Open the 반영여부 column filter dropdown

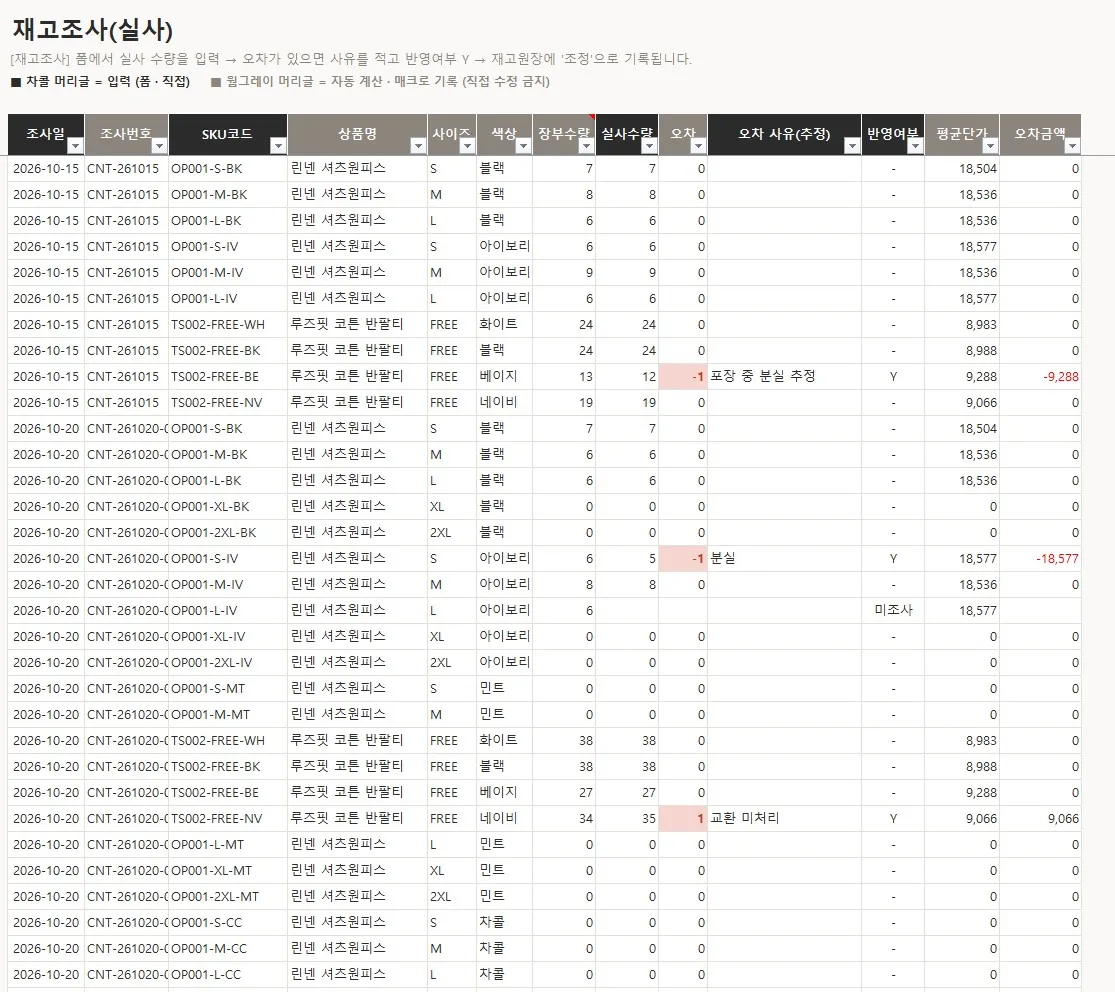pyautogui.click(x=915, y=146)
